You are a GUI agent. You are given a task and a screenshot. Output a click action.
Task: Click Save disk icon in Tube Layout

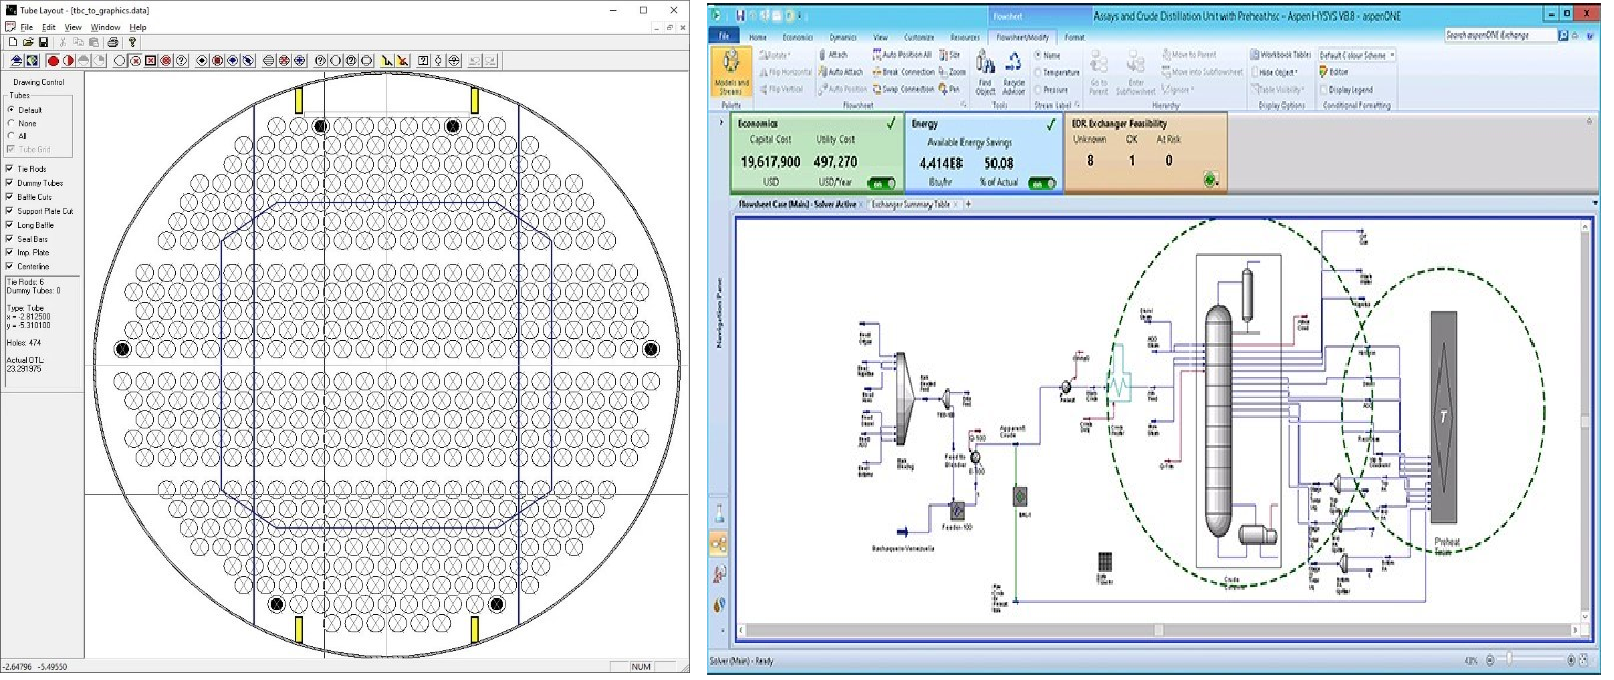(43, 42)
